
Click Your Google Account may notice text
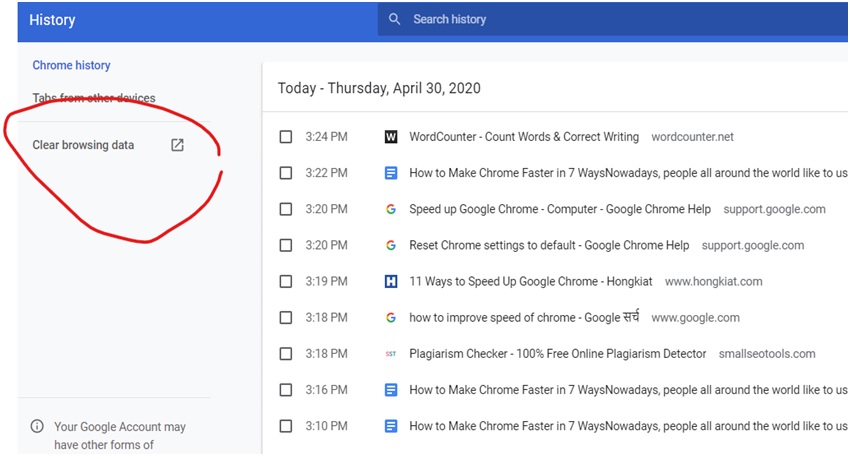click(x=120, y=435)
